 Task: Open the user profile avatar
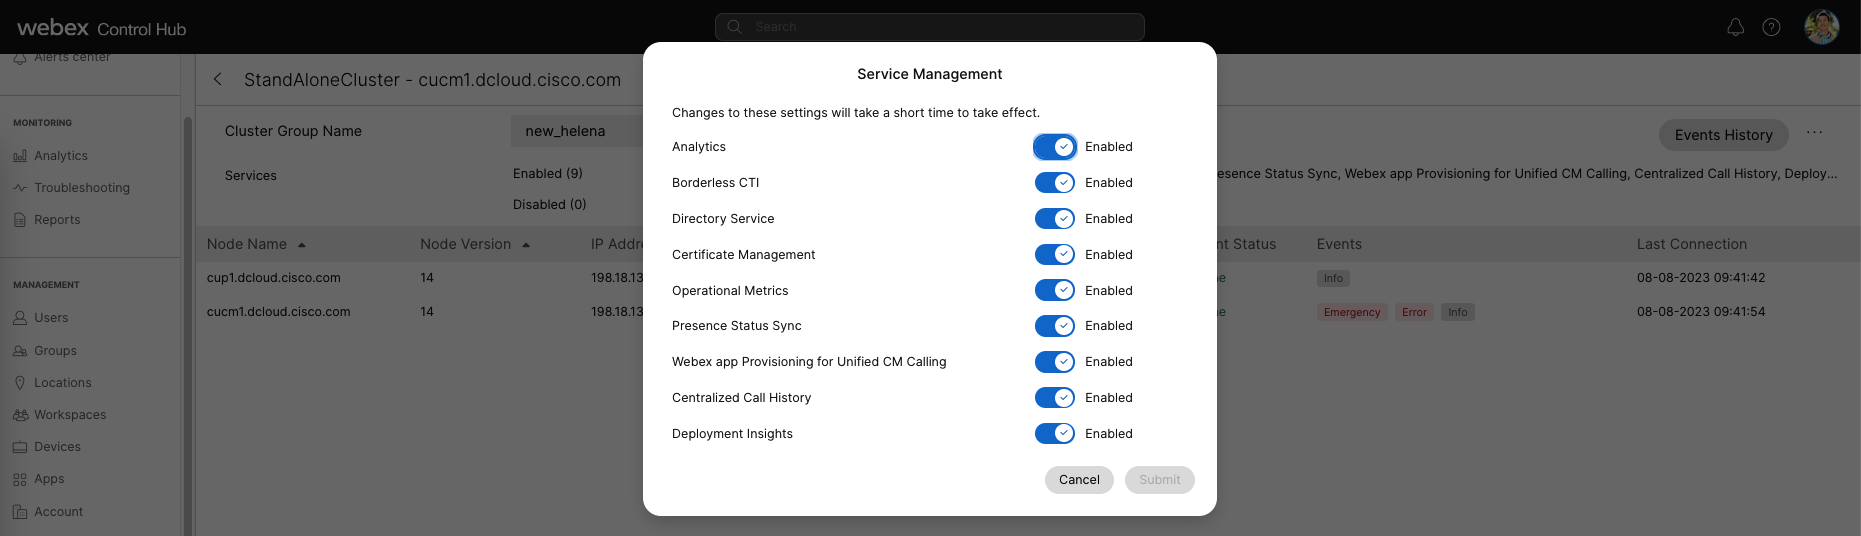point(1821,27)
